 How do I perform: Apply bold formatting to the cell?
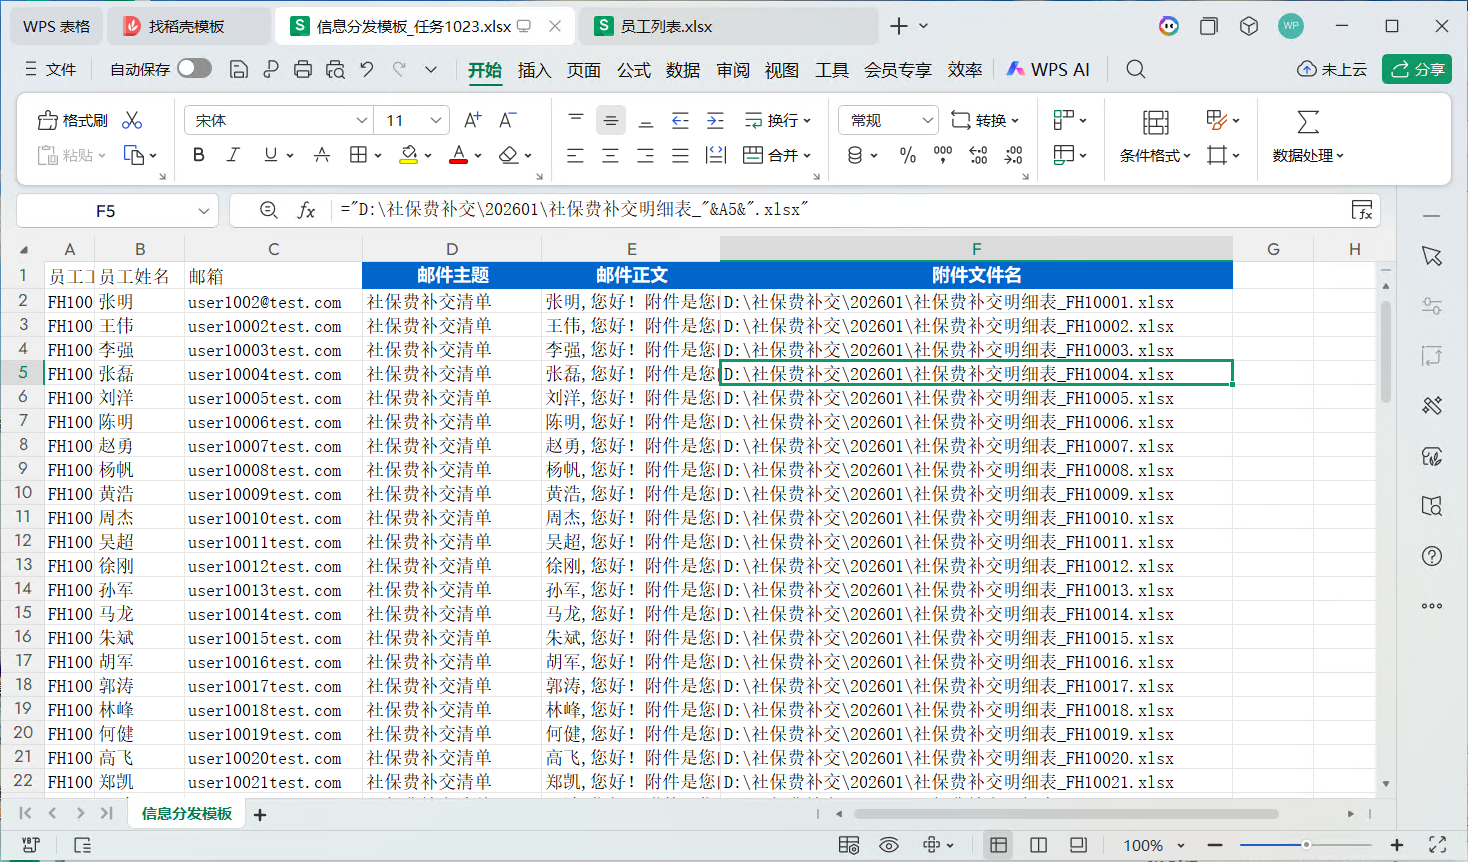[198, 155]
